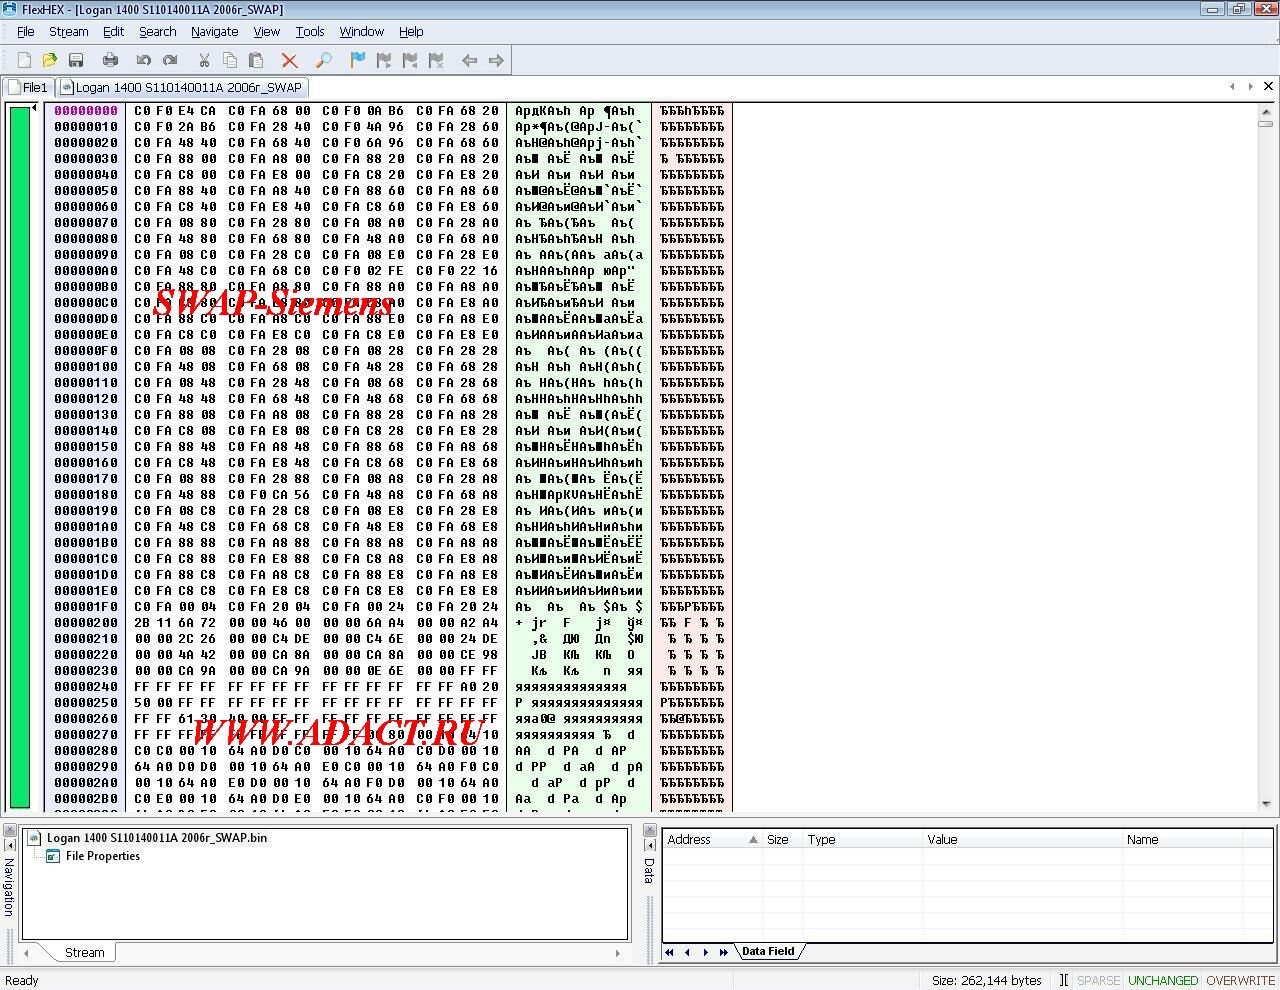
Task: Click address 00000000 in hex view
Action: coord(86,111)
